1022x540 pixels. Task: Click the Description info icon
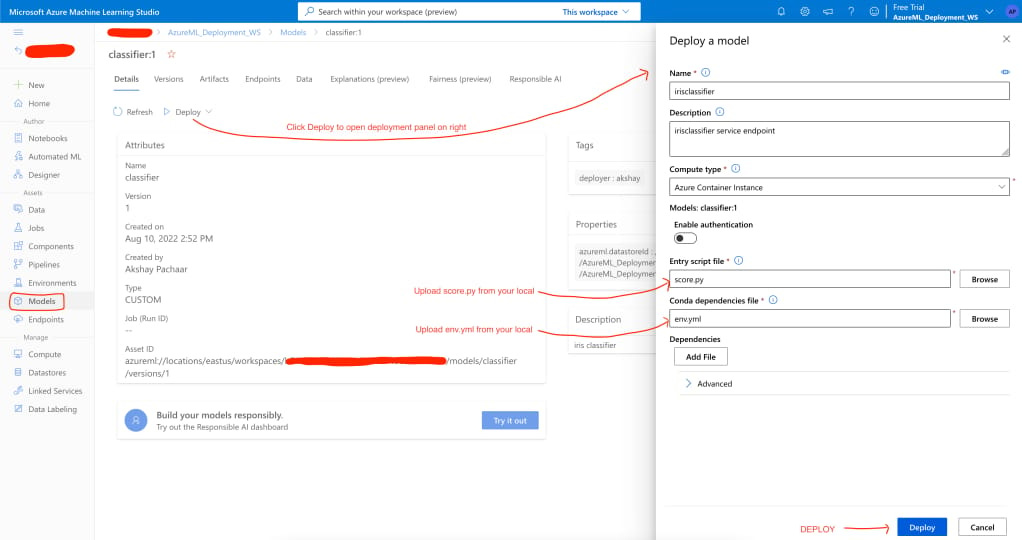[x=720, y=112]
